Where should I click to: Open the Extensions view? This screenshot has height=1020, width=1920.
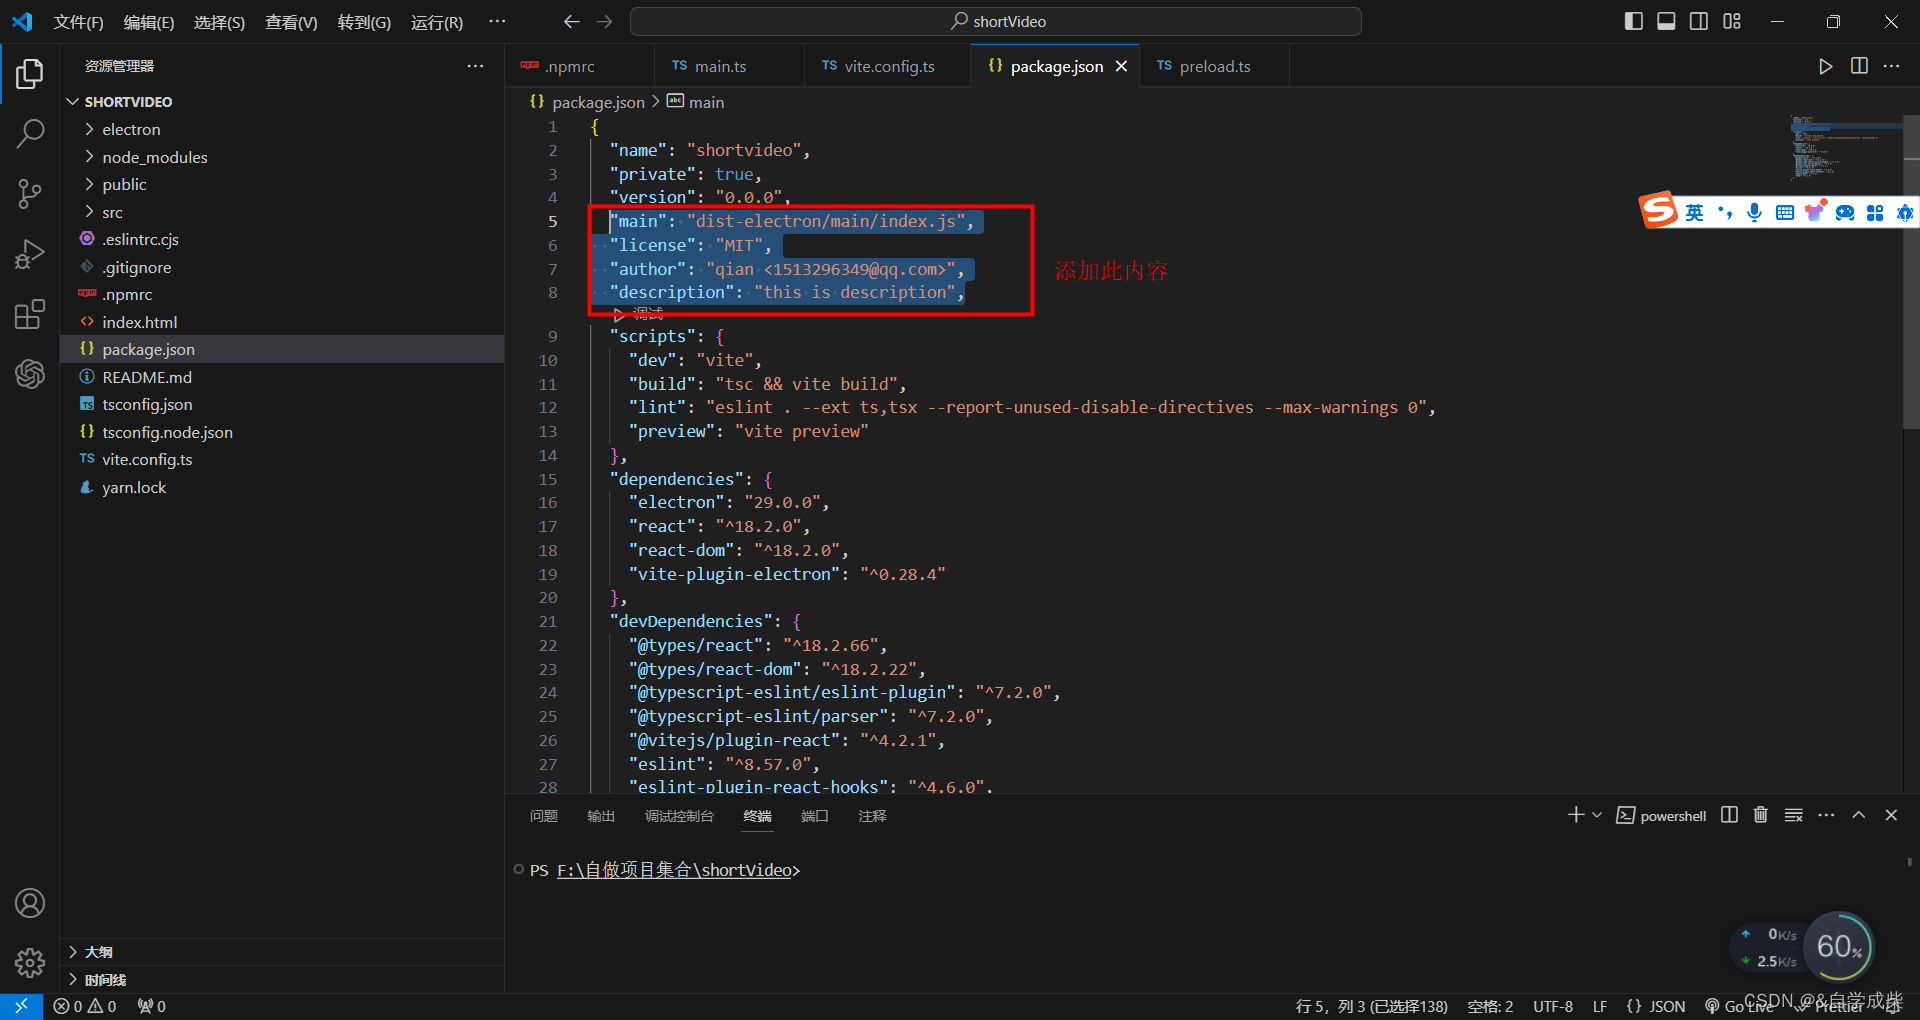click(x=29, y=313)
